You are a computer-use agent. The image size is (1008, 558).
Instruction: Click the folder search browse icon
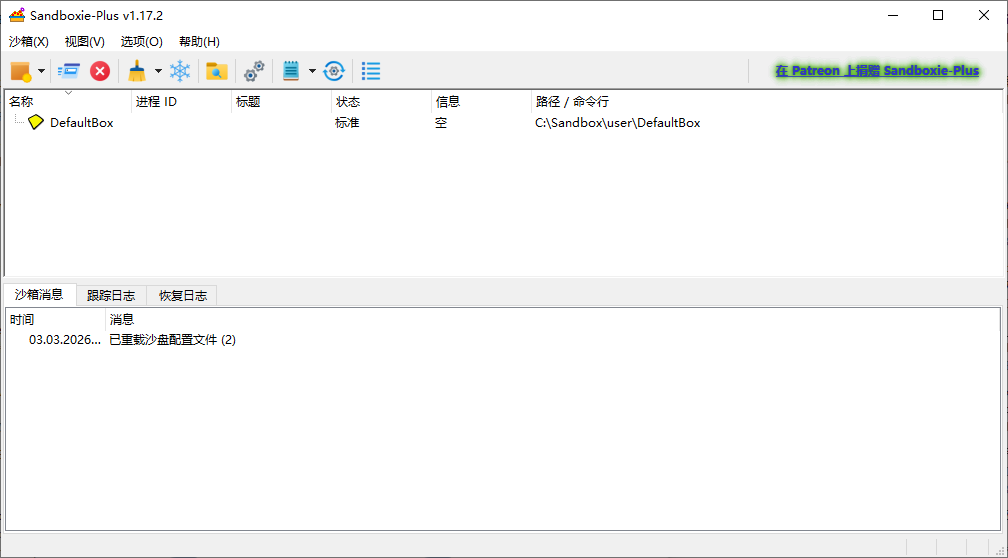(216, 71)
